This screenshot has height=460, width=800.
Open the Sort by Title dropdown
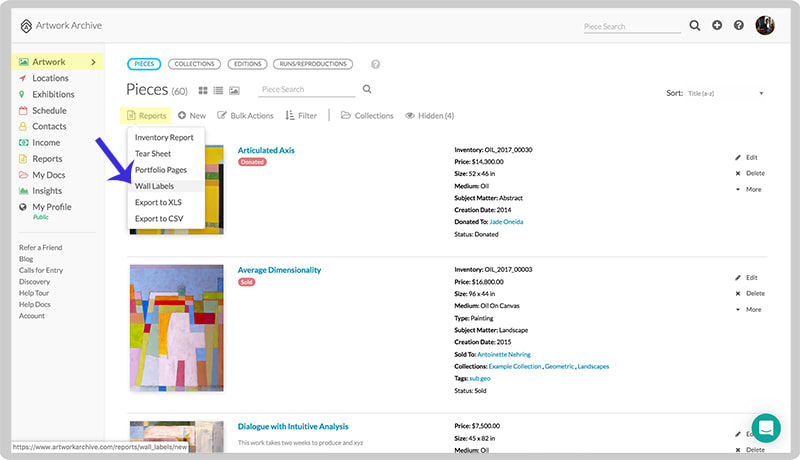727,93
